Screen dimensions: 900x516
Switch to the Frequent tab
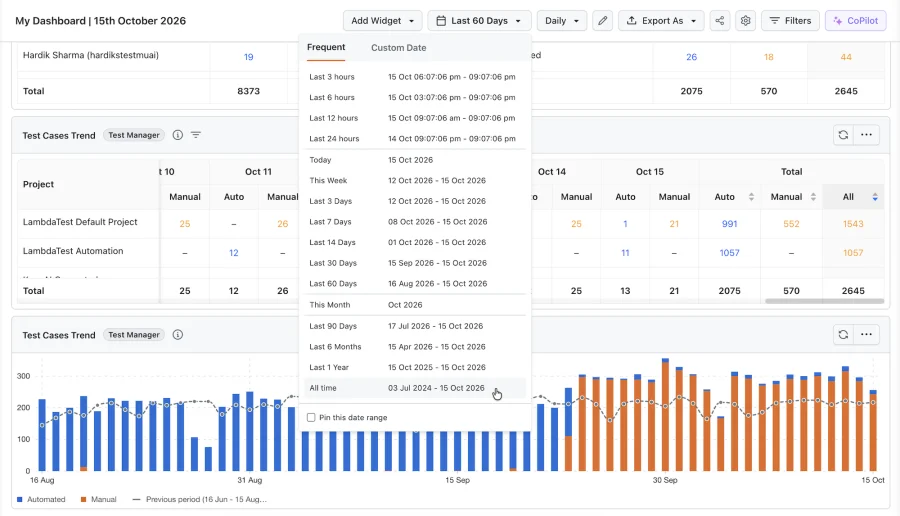tap(326, 48)
